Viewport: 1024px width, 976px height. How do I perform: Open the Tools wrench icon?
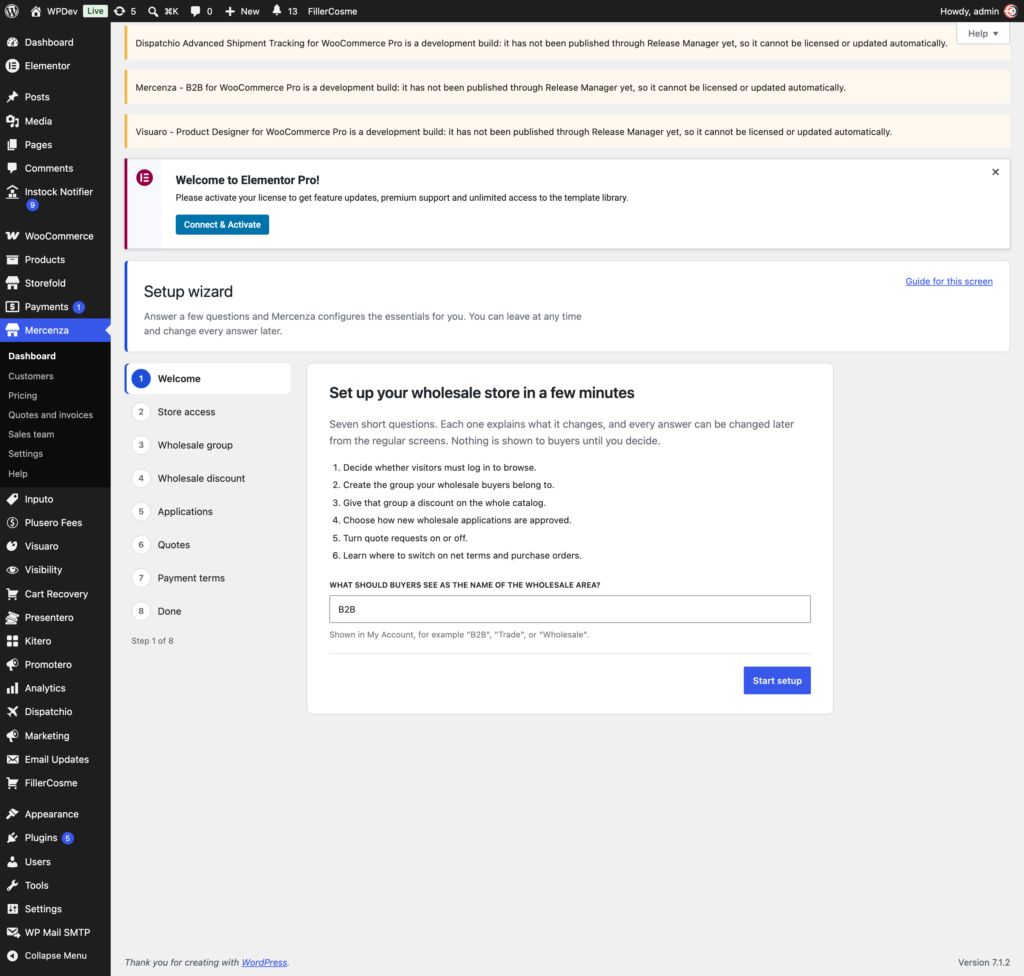(12, 885)
